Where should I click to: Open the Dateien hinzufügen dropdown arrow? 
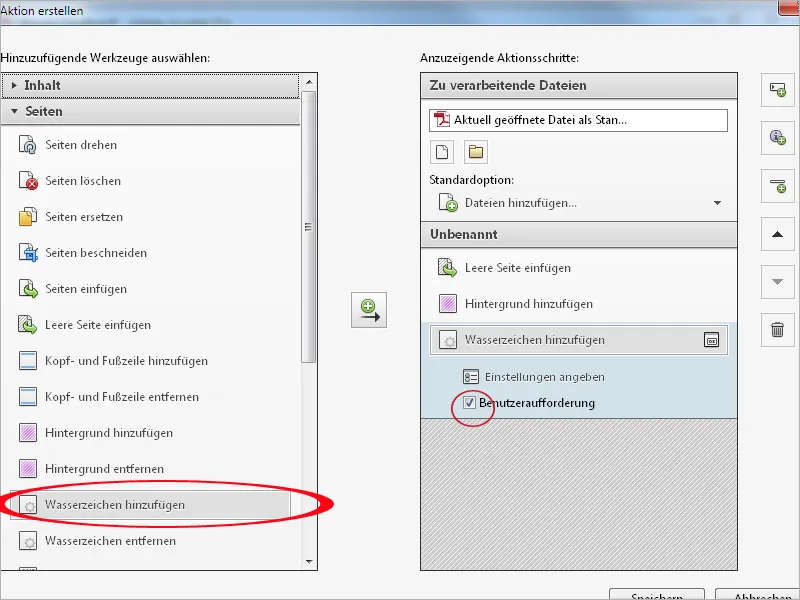click(717, 203)
